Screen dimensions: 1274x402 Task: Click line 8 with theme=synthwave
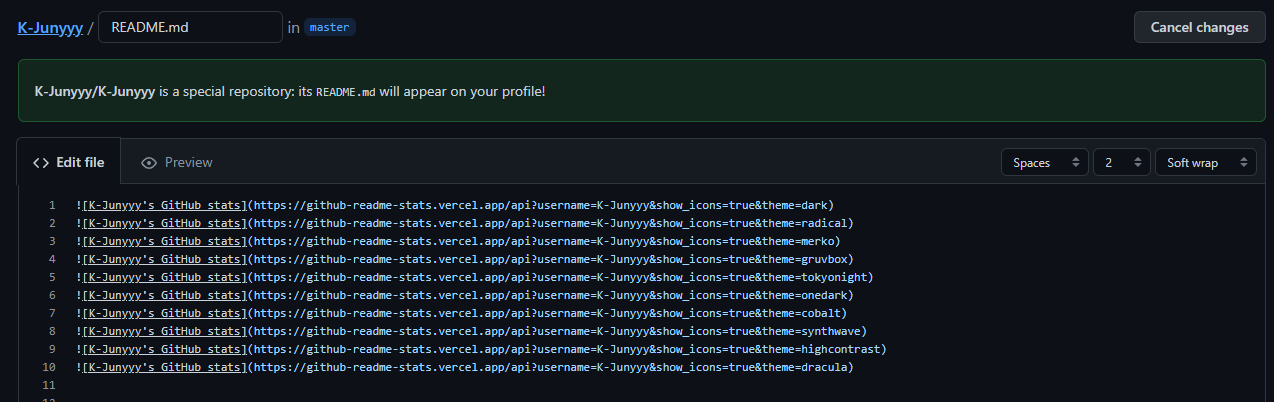tap(471, 331)
